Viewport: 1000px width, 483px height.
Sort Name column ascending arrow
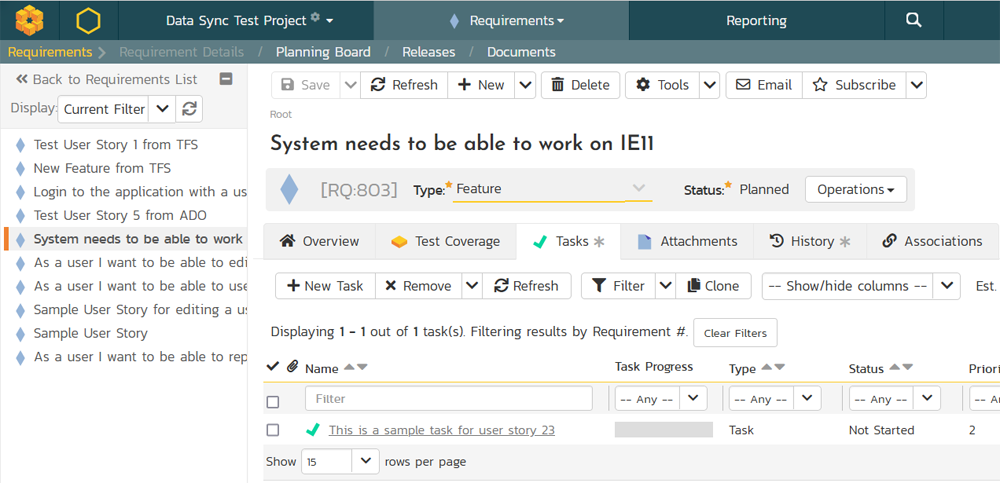coord(349,367)
